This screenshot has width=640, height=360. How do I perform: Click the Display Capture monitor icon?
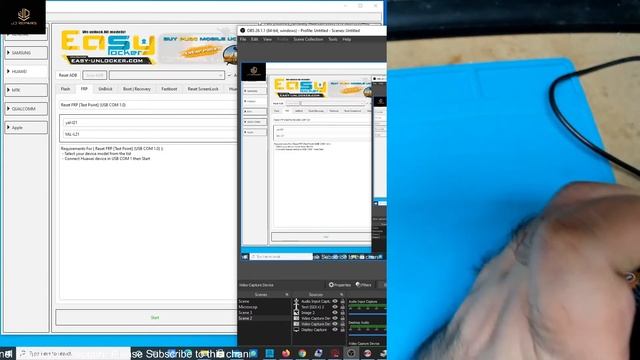point(296,330)
